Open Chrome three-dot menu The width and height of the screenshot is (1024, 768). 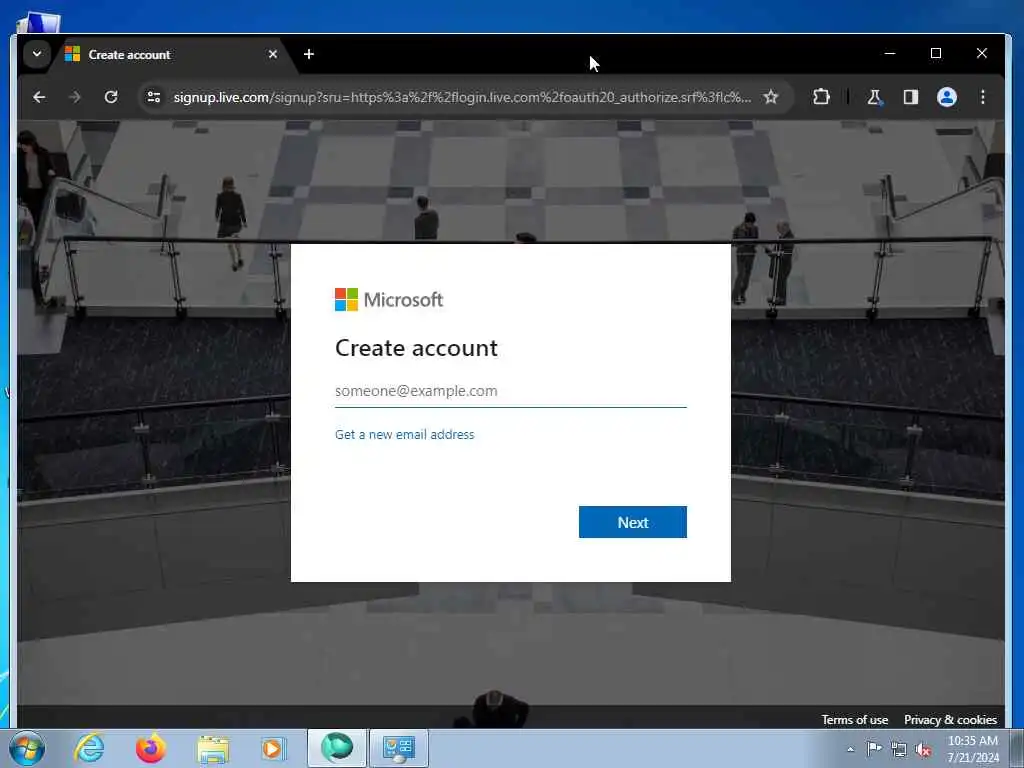pyautogui.click(x=982, y=97)
